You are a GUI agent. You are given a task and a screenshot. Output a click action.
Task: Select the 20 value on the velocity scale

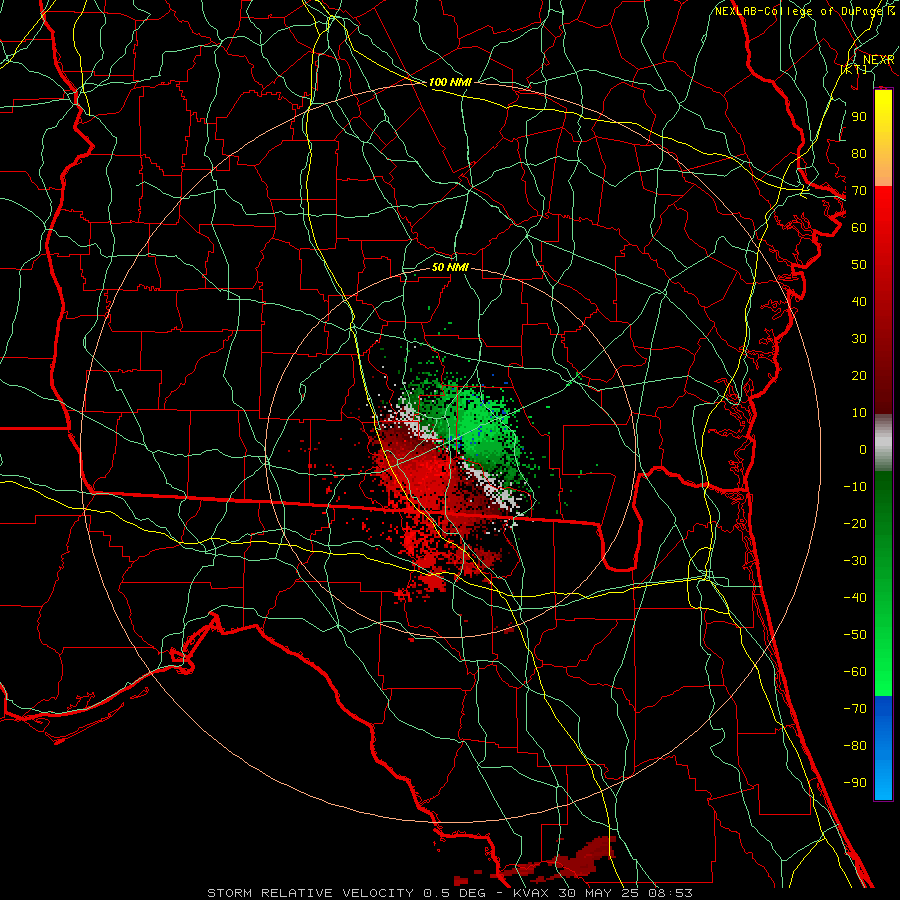pyautogui.click(x=859, y=375)
